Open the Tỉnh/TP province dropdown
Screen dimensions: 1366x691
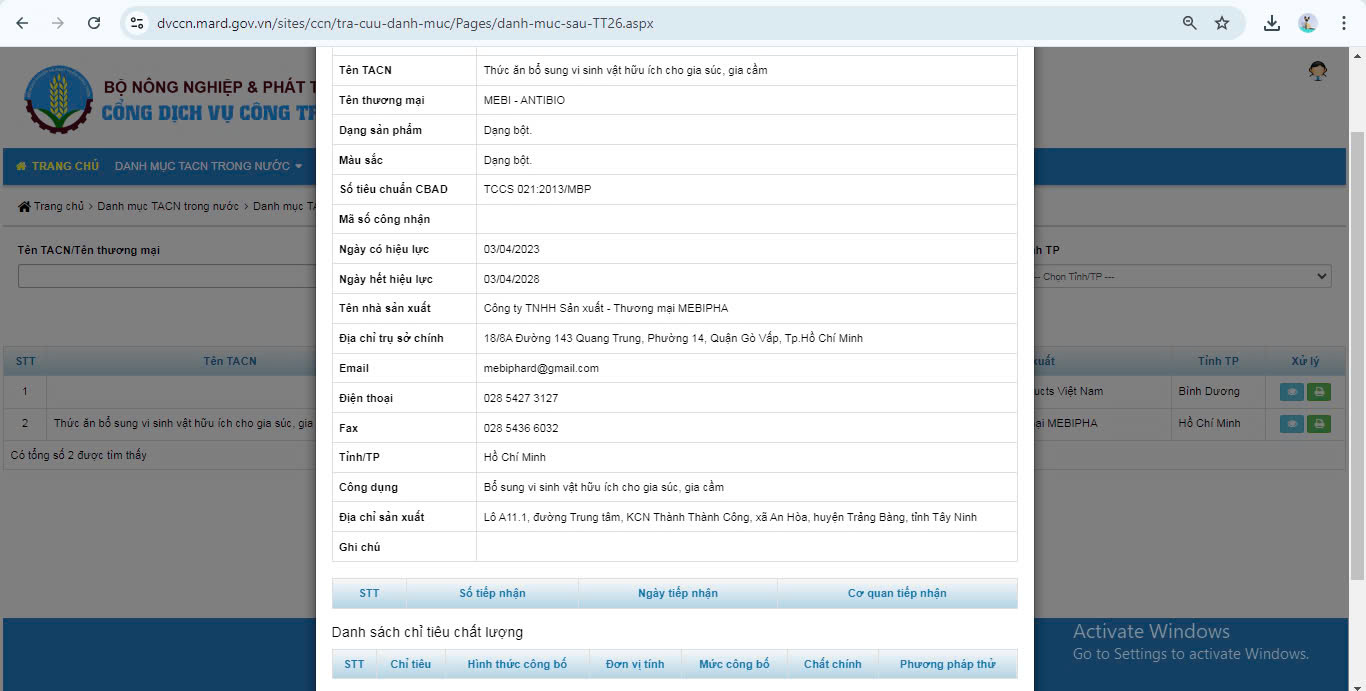coord(1182,277)
